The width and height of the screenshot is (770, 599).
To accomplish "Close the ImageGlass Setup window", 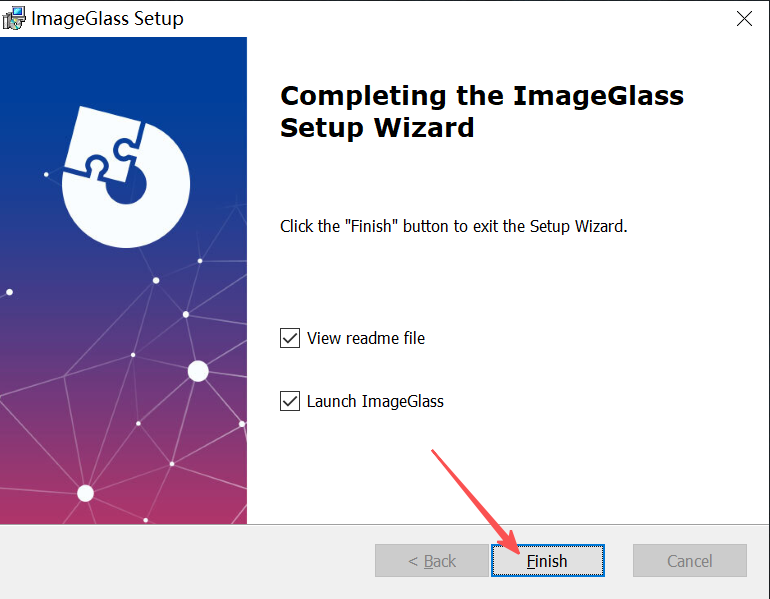I will click(x=744, y=19).
